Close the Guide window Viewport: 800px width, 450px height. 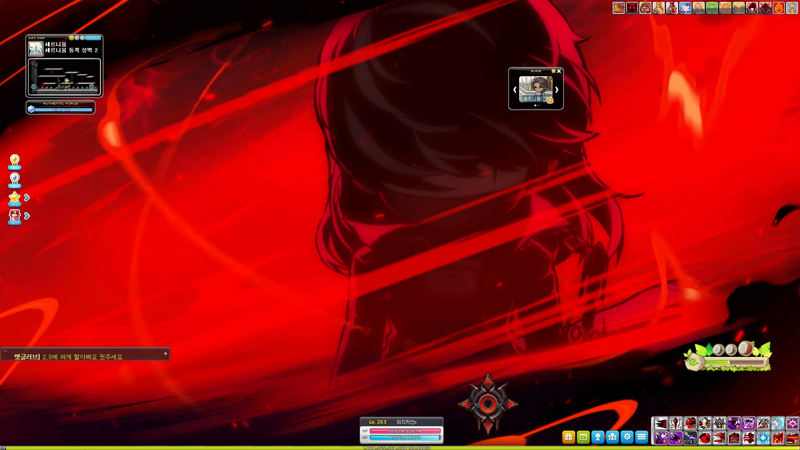pyautogui.click(x=559, y=71)
